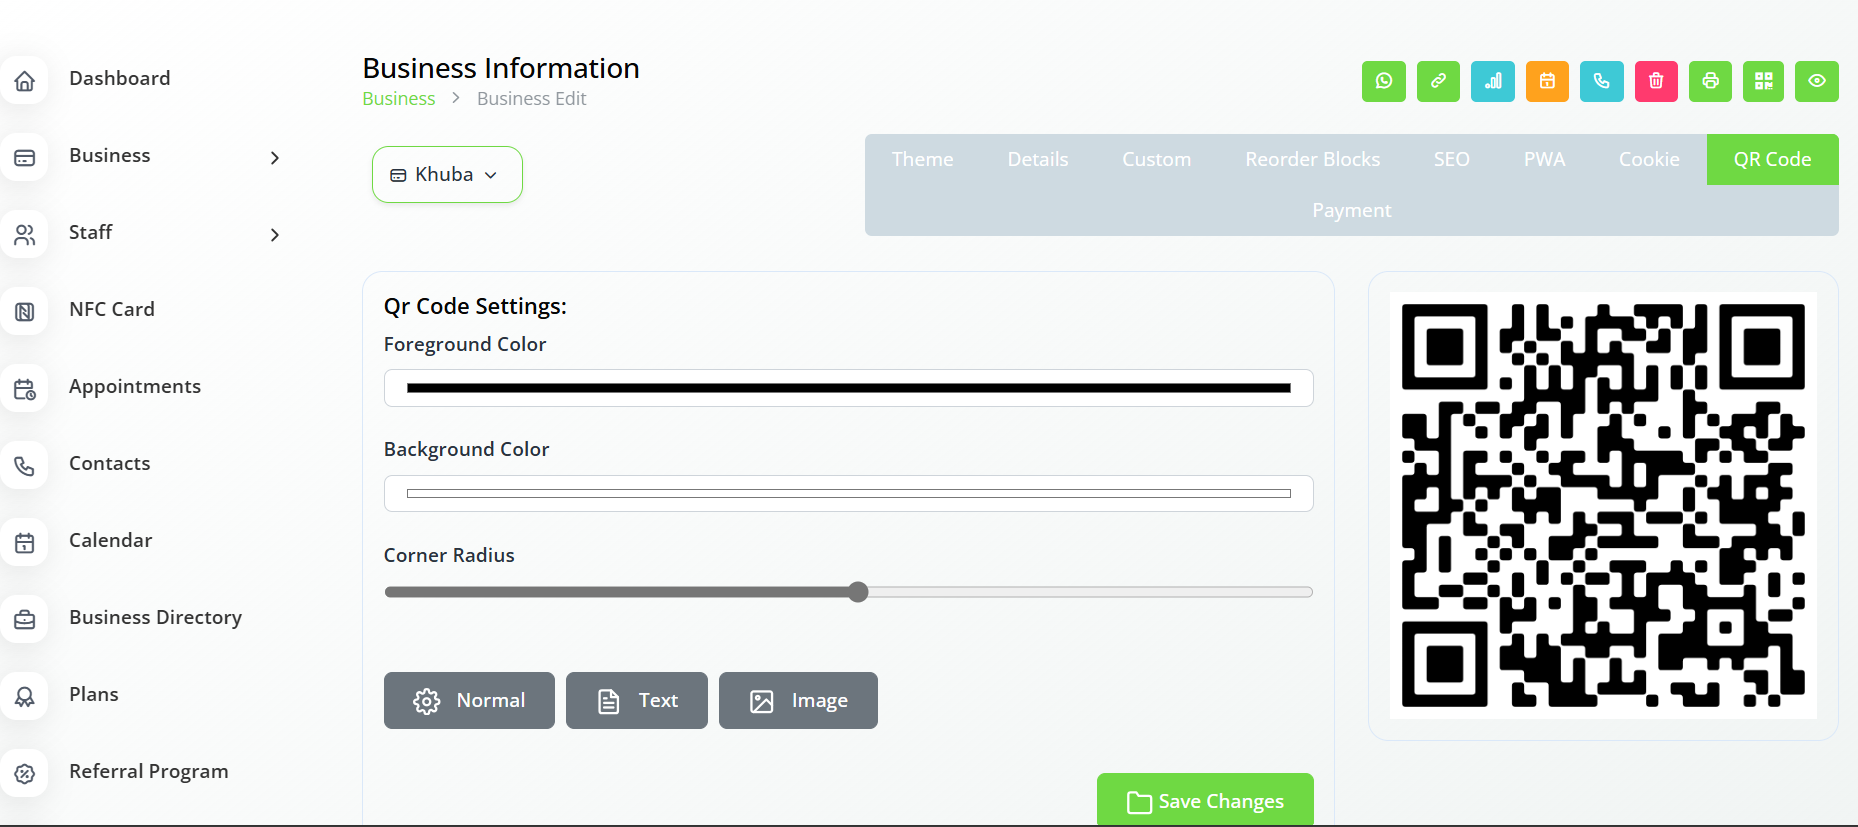Open the Payment tab
This screenshot has width=1858, height=827.
(1352, 210)
